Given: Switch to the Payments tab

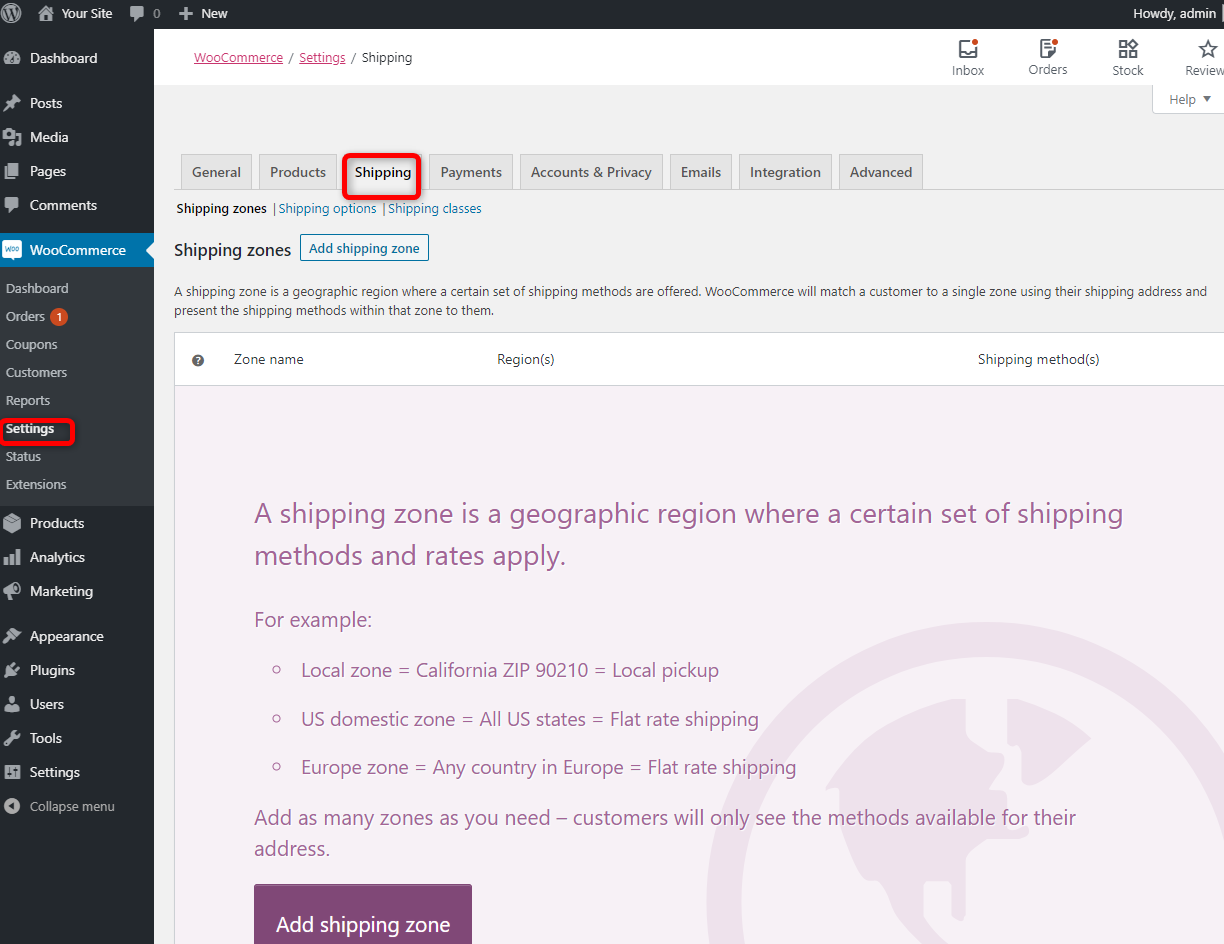Looking at the screenshot, I should click(x=471, y=172).
